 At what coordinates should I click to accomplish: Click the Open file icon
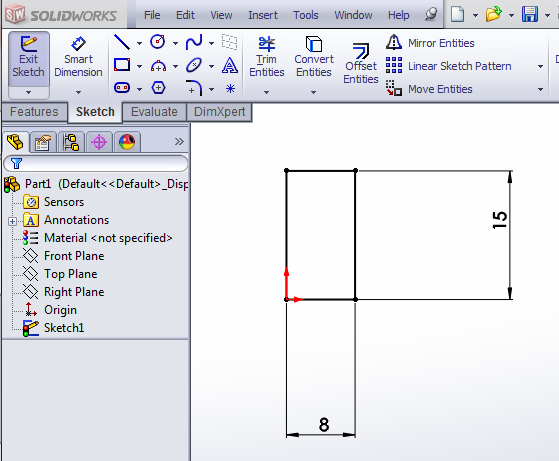coord(494,15)
